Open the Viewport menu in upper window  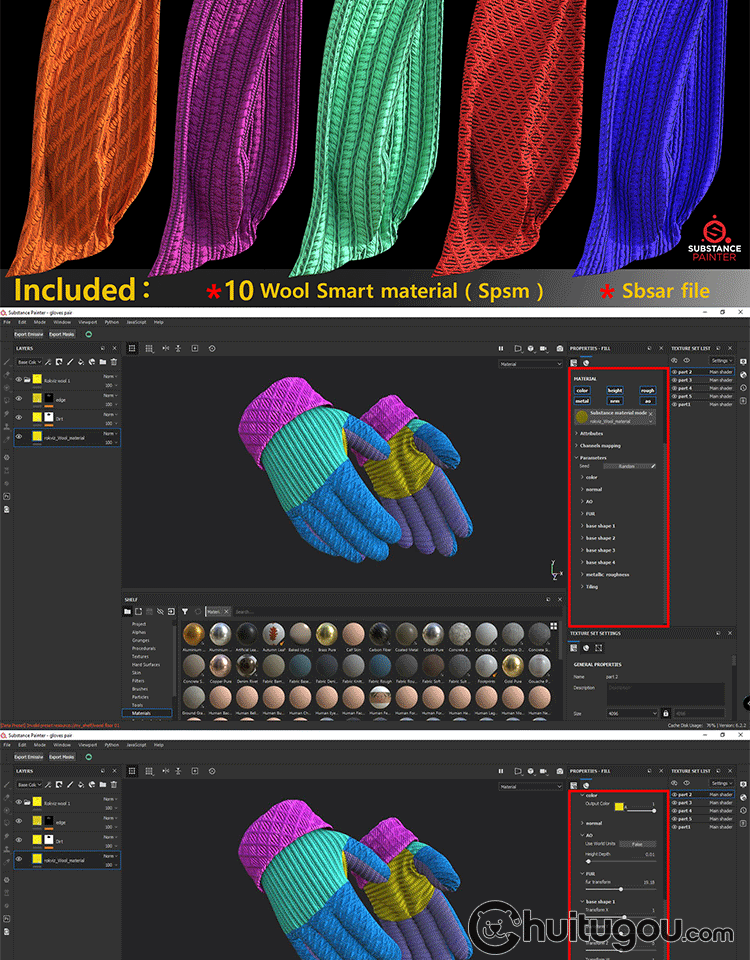pos(88,322)
